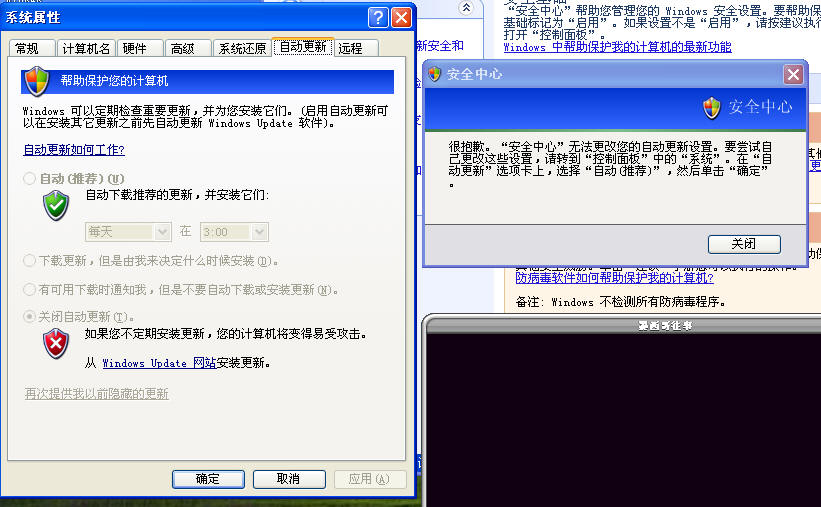Click the 取消 button

point(289,479)
